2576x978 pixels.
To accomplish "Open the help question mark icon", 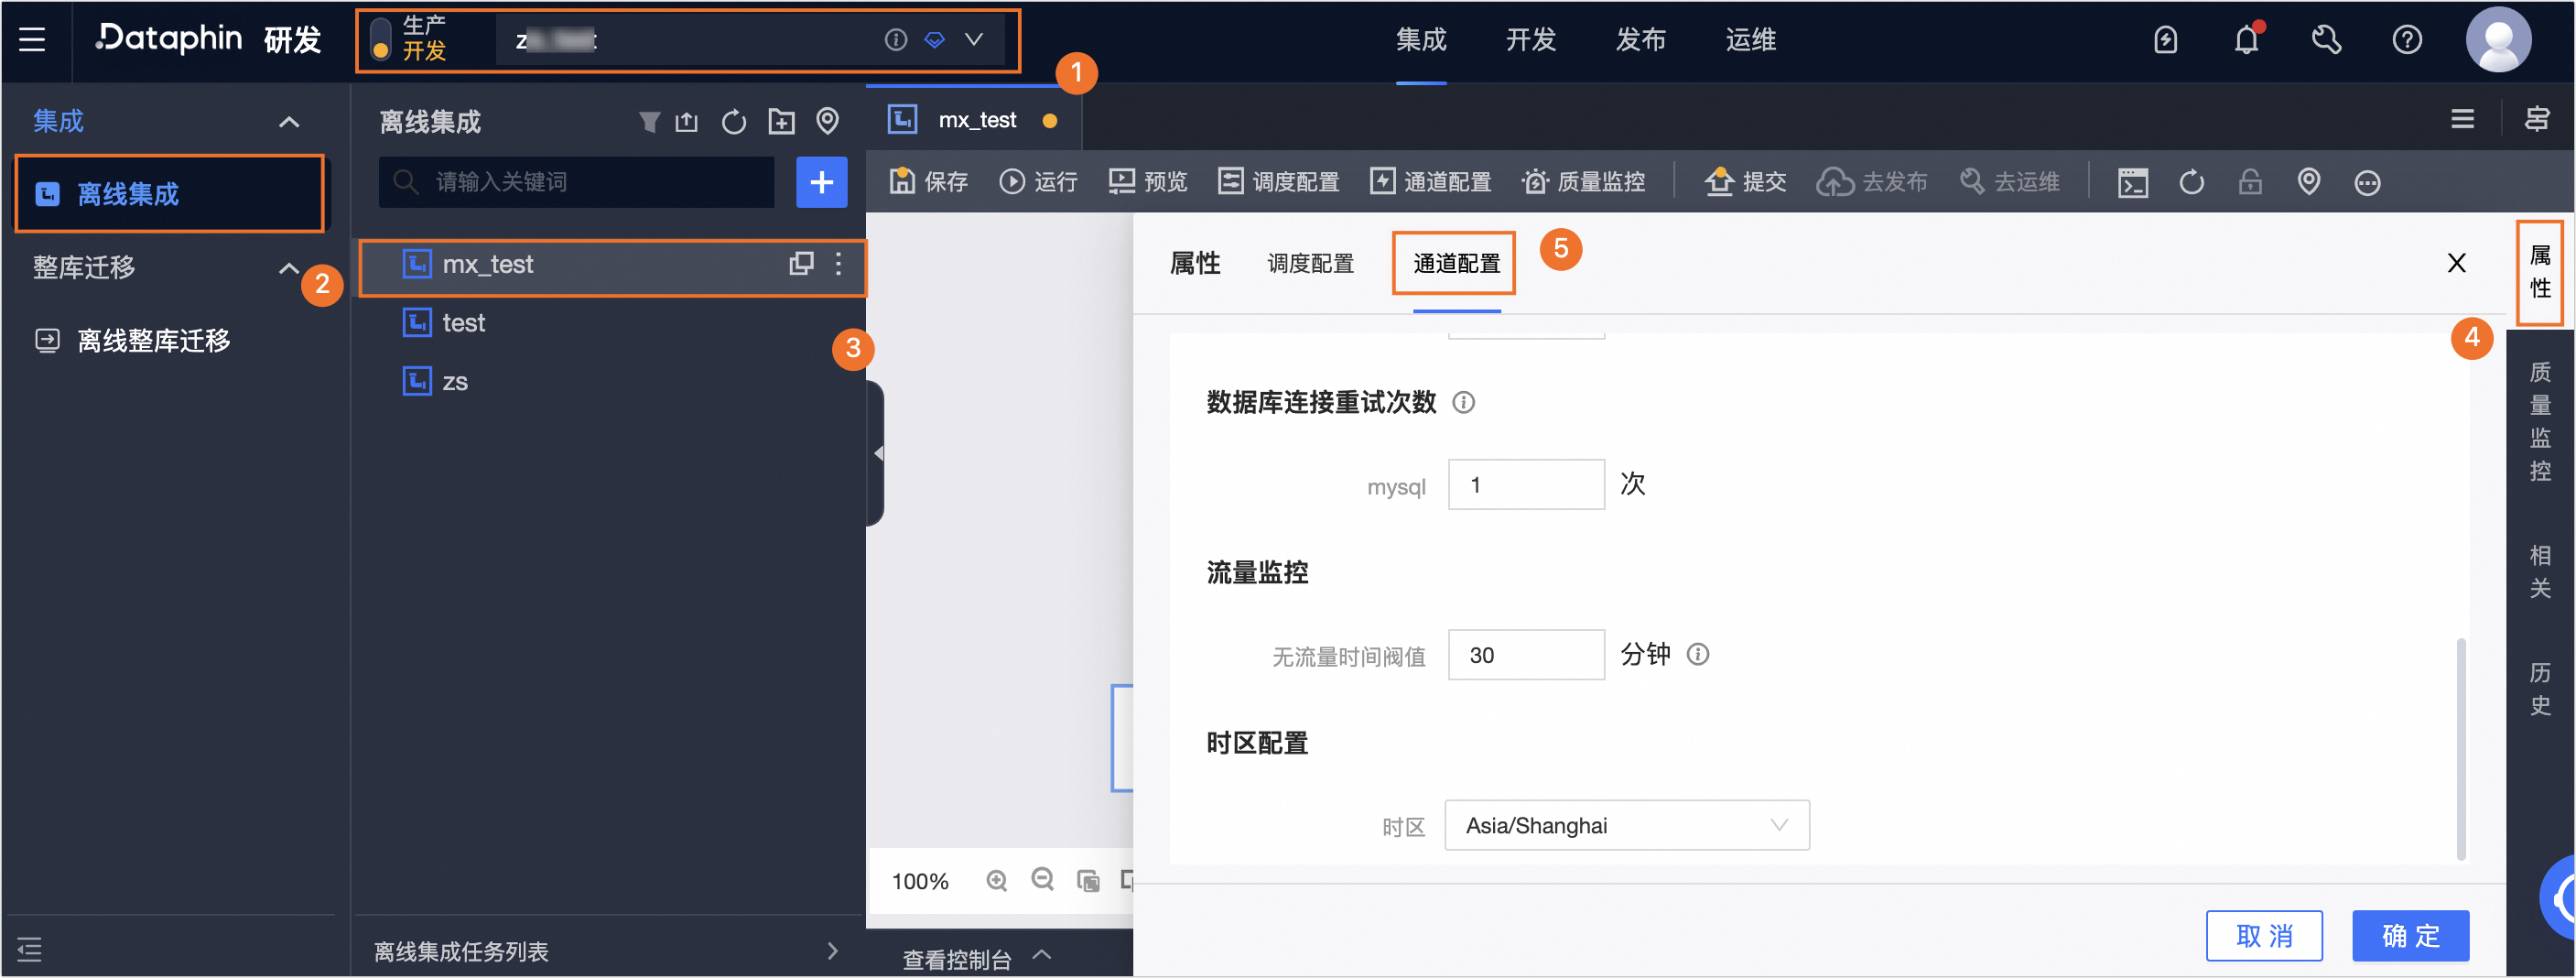I will (x=2406, y=39).
